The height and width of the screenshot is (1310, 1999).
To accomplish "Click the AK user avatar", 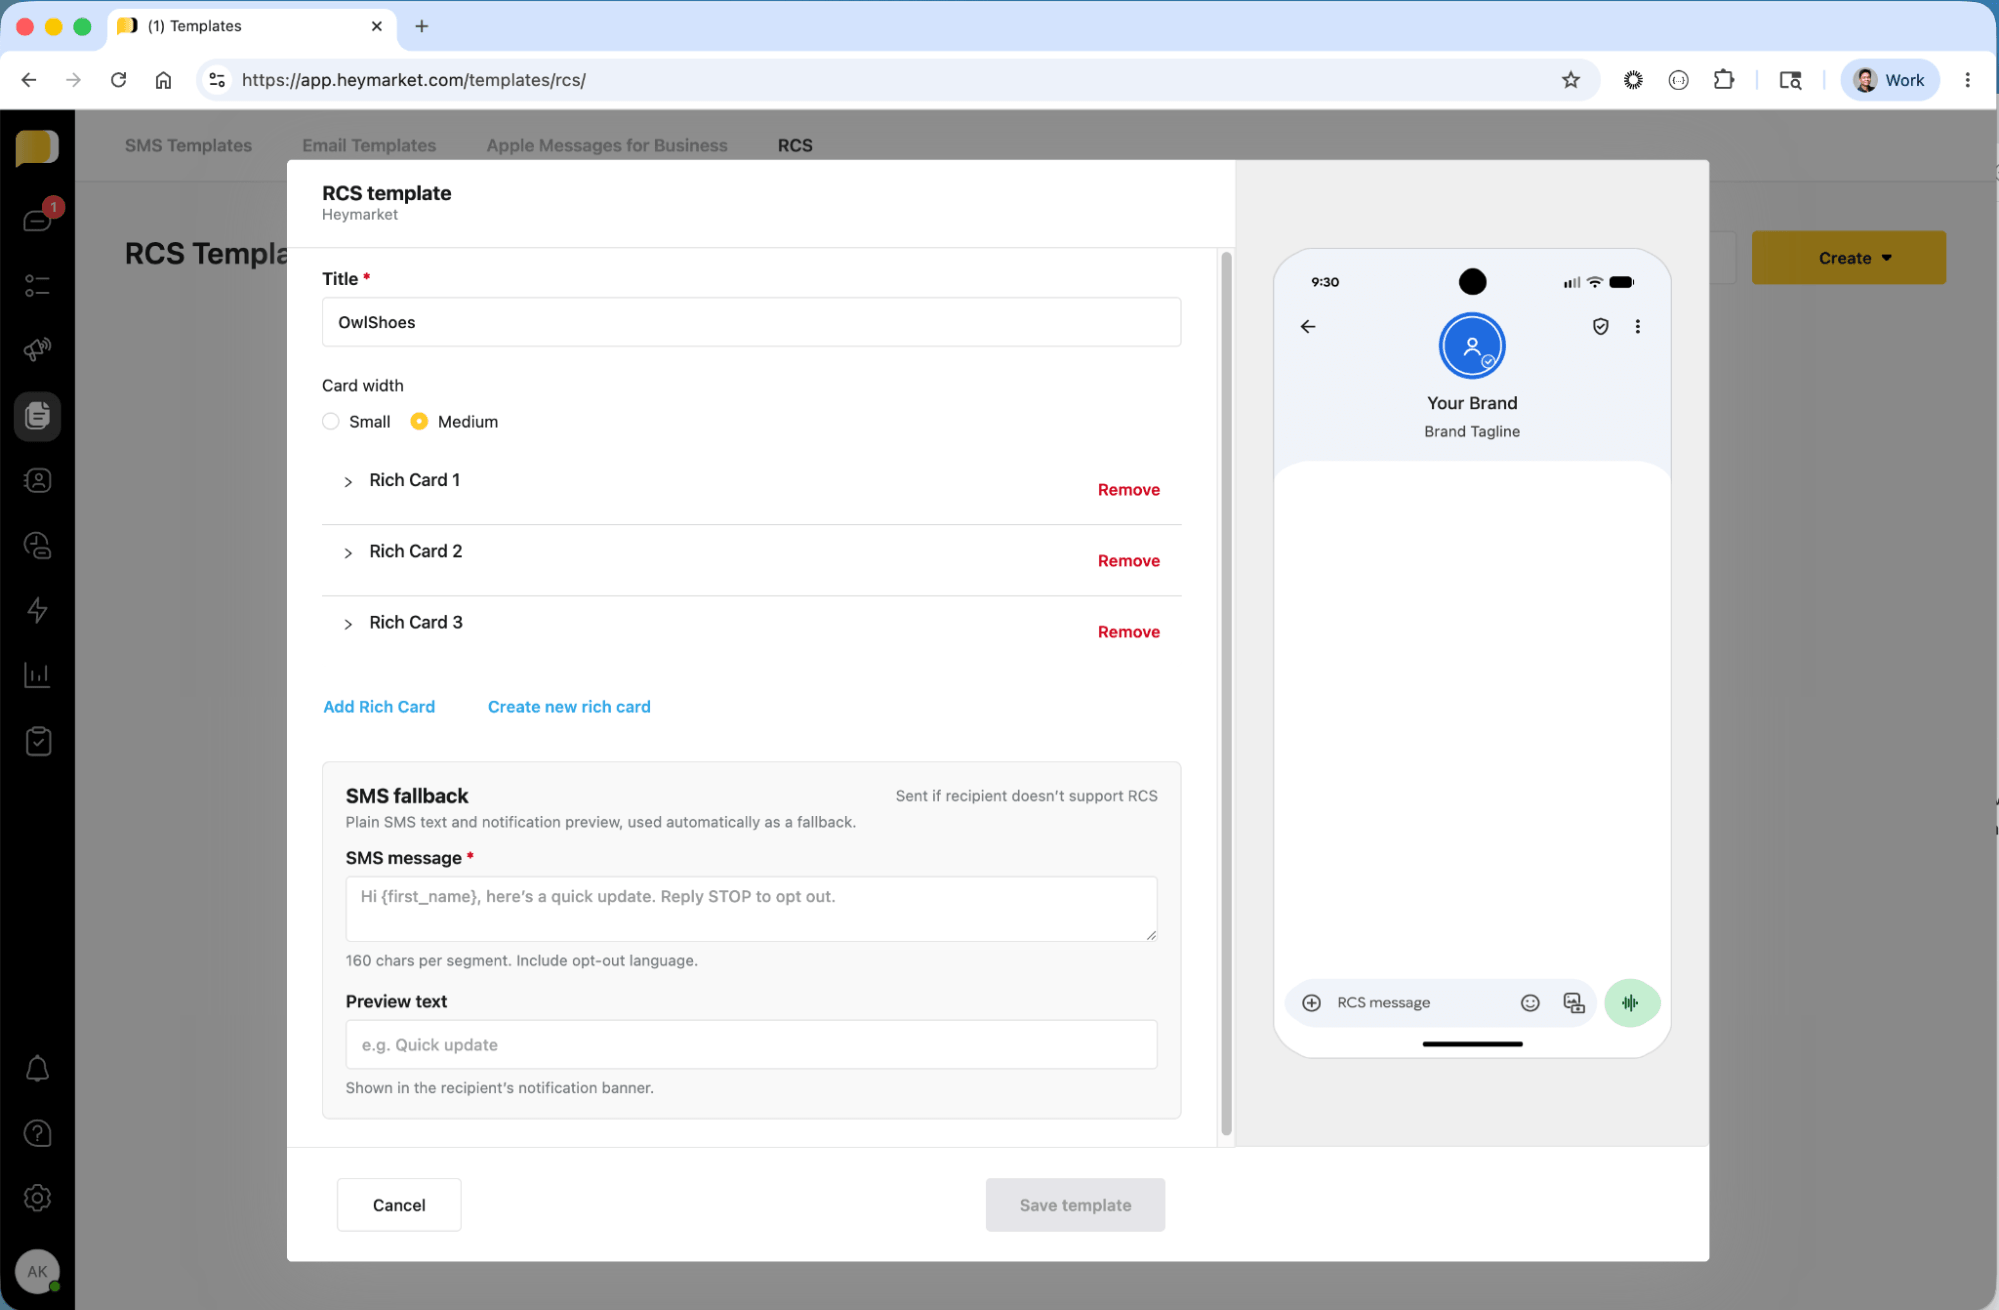I will (x=38, y=1272).
